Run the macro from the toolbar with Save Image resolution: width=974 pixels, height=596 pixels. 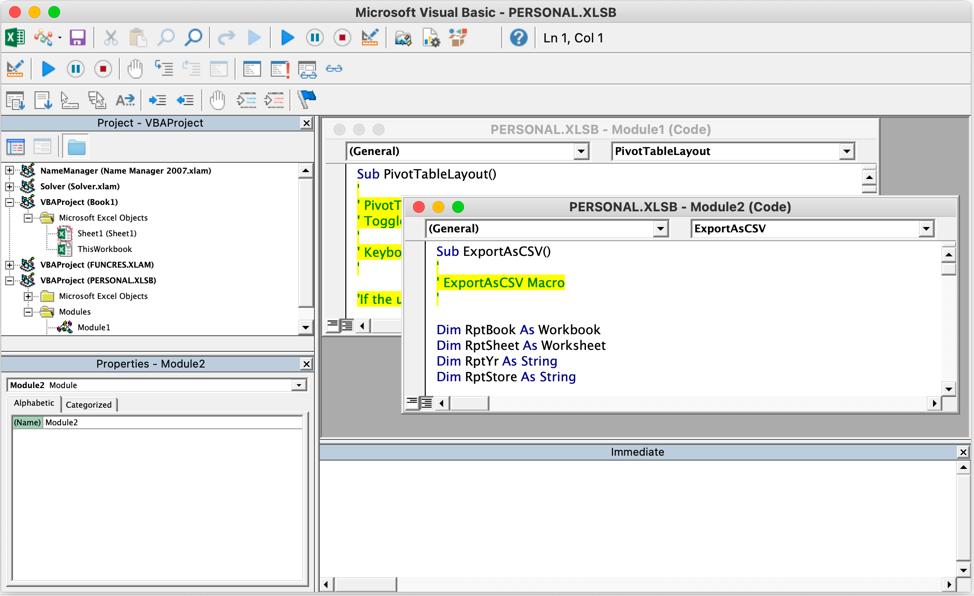click(x=287, y=38)
